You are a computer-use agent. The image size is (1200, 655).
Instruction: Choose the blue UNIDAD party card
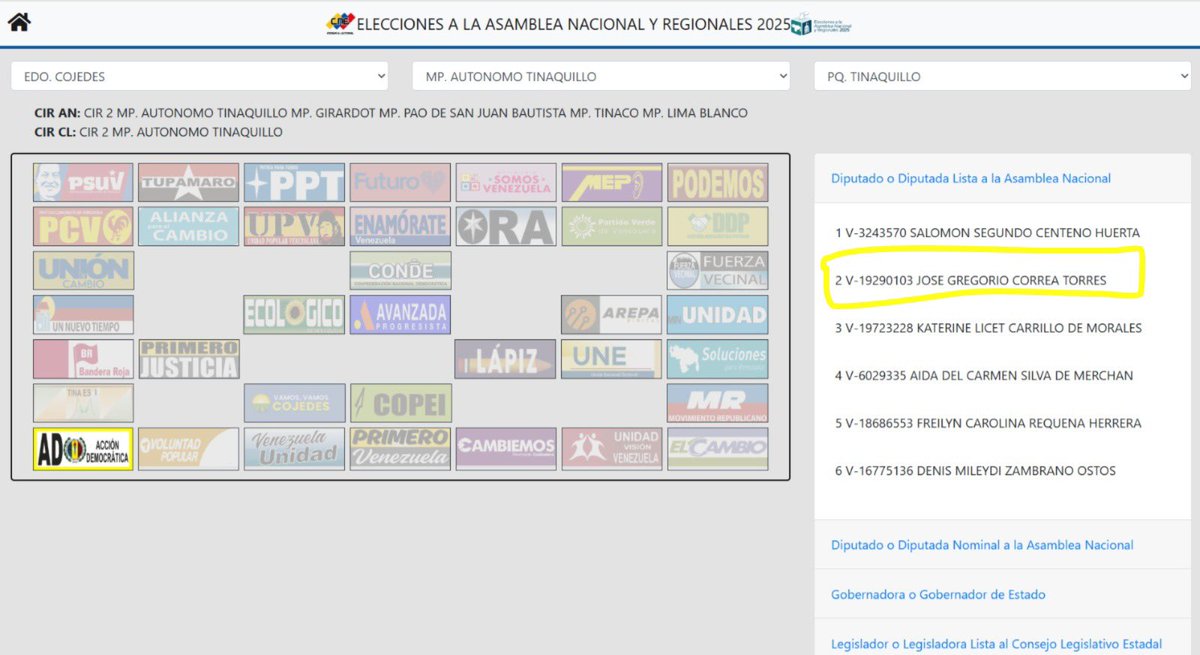(718, 315)
